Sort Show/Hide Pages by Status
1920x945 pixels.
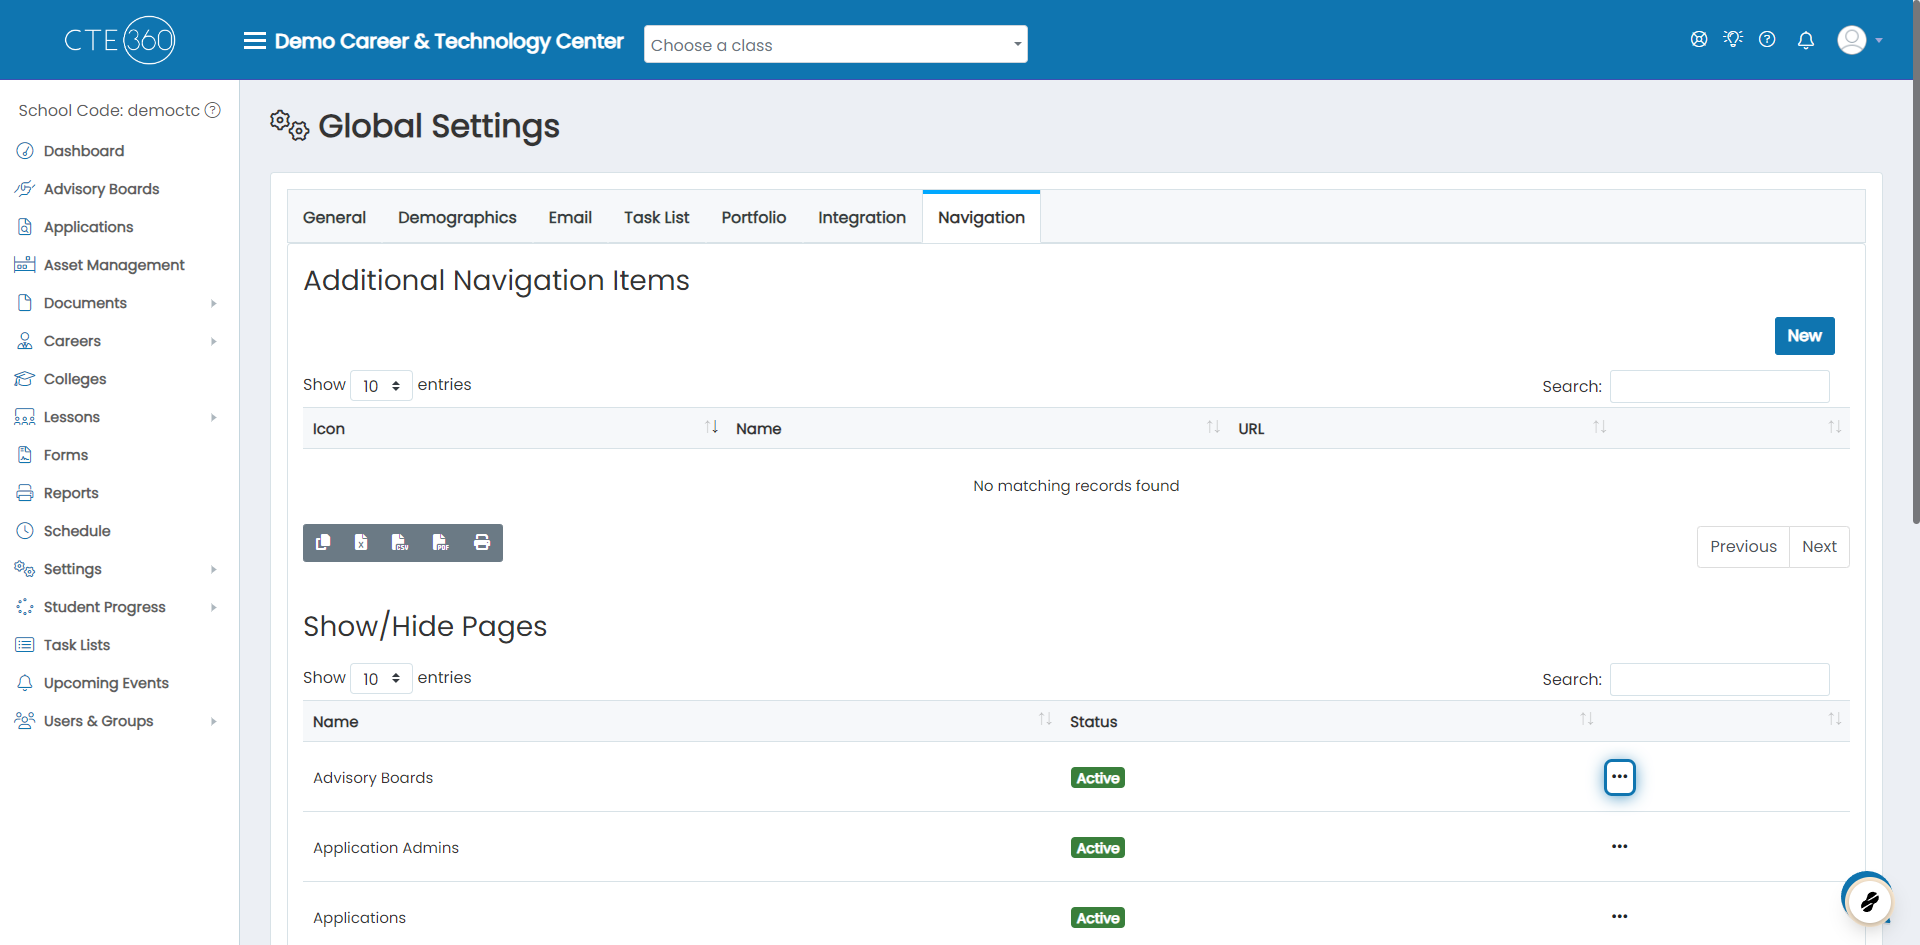point(1330,721)
